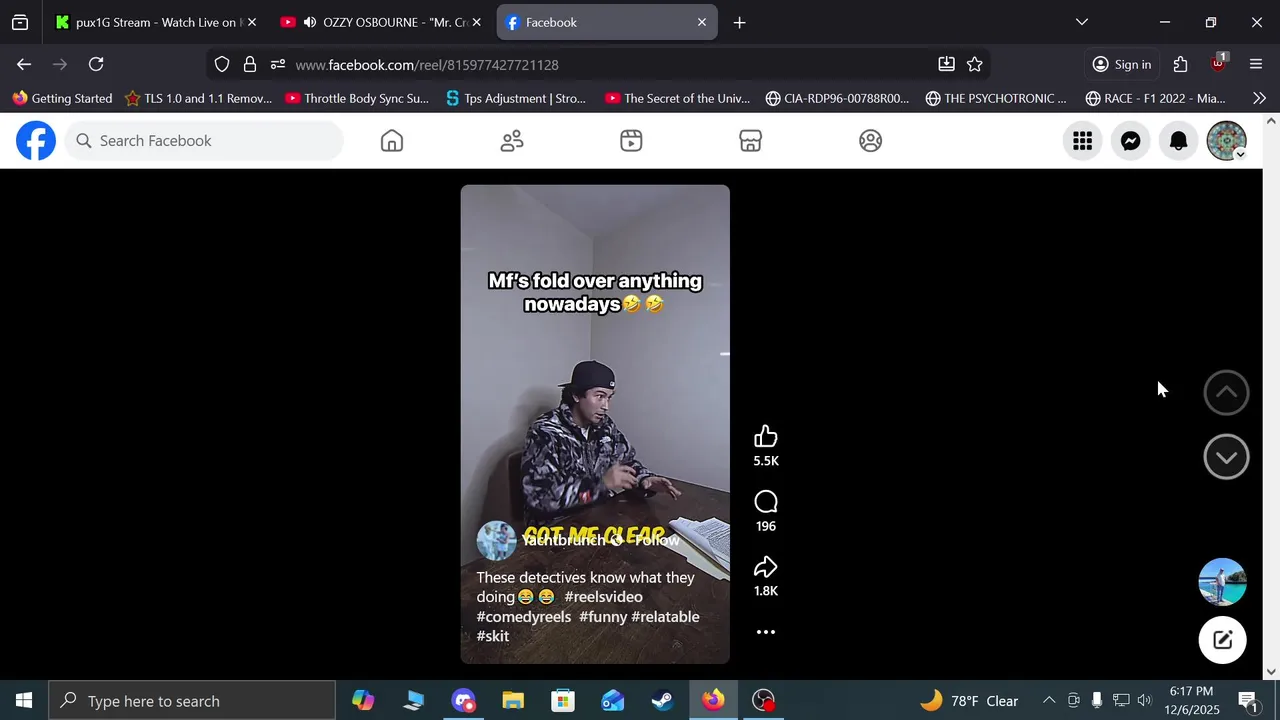The width and height of the screenshot is (1280, 720).
Task: Open the Facebook menu grid icon
Action: coord(1083,141)
